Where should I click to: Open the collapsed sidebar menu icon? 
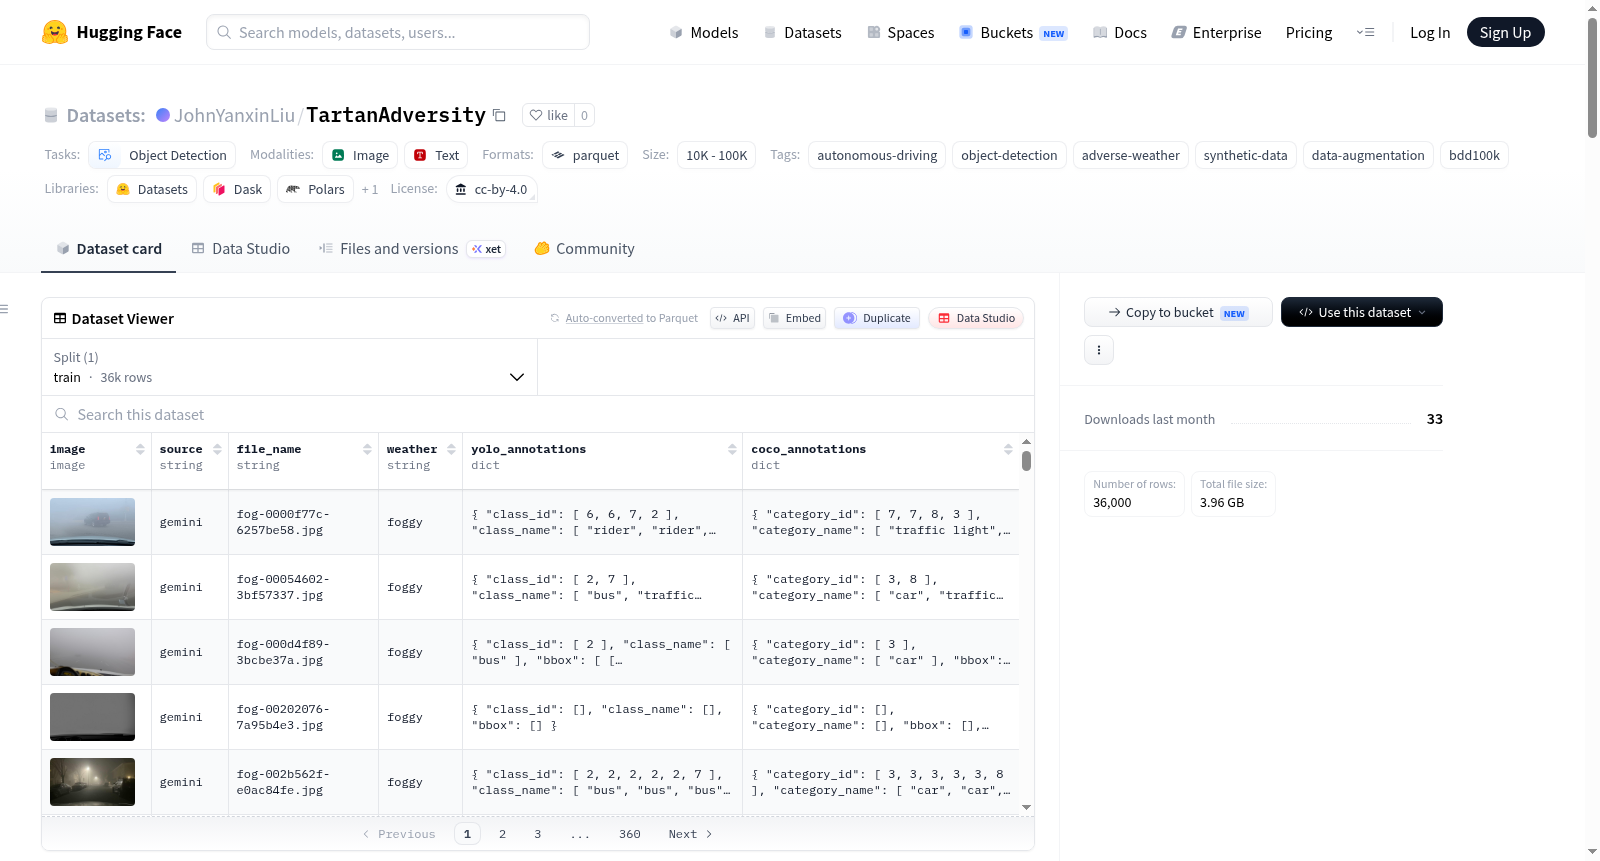5,309
